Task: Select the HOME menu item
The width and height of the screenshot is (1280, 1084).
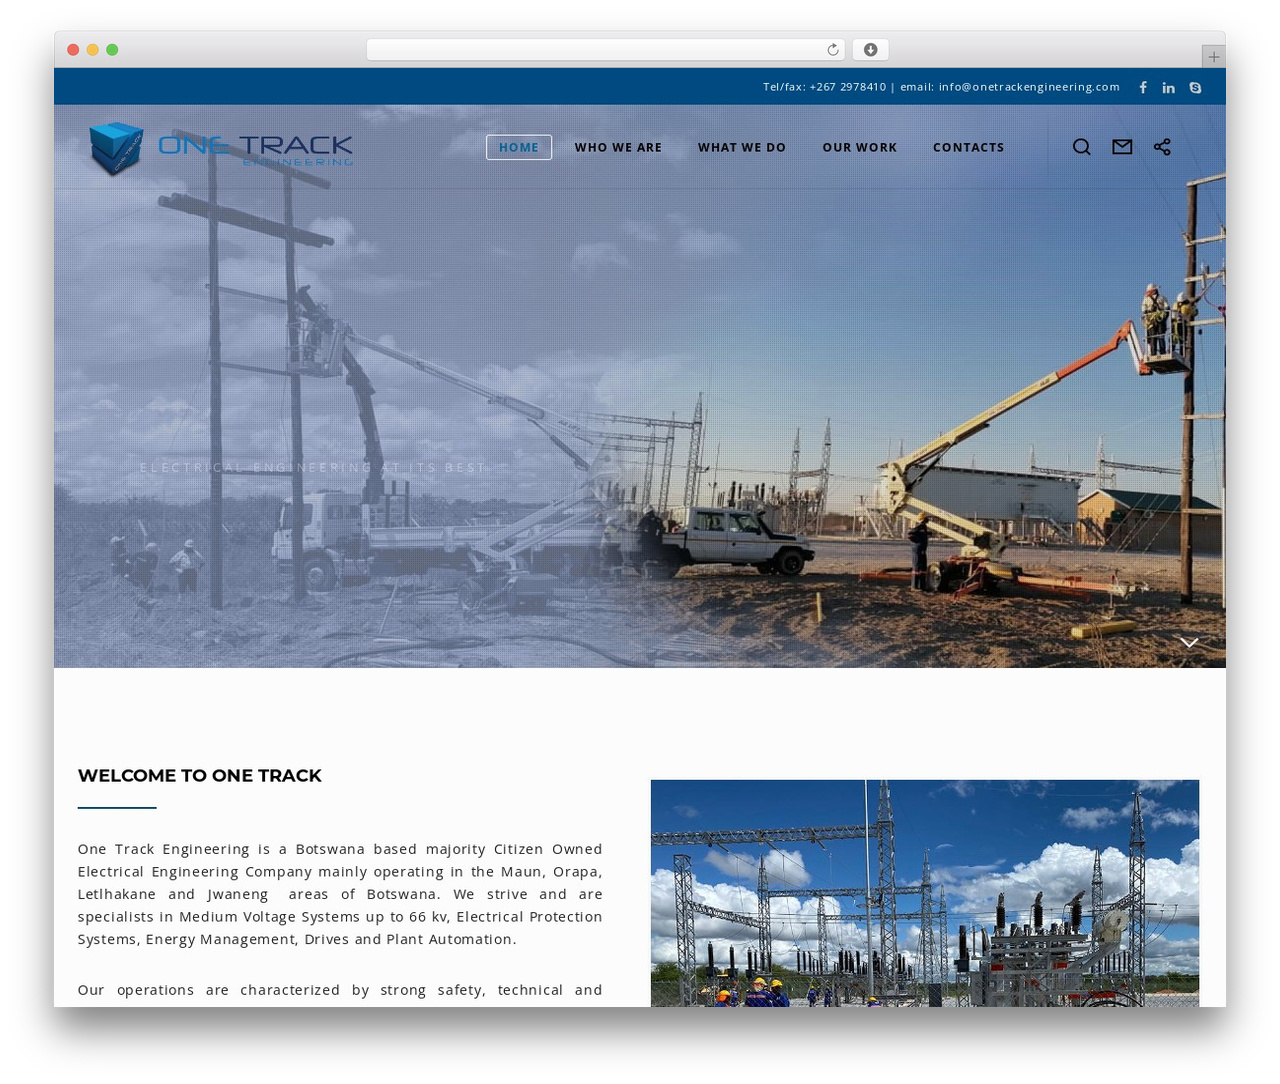Action: click(x=519, y=147)
